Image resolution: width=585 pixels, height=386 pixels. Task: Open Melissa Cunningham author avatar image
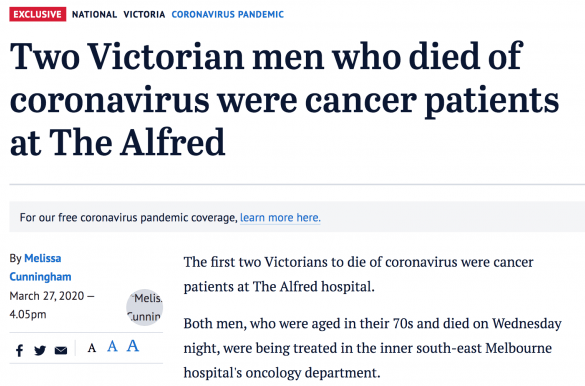pyautogui.click(x=144, y=307)
